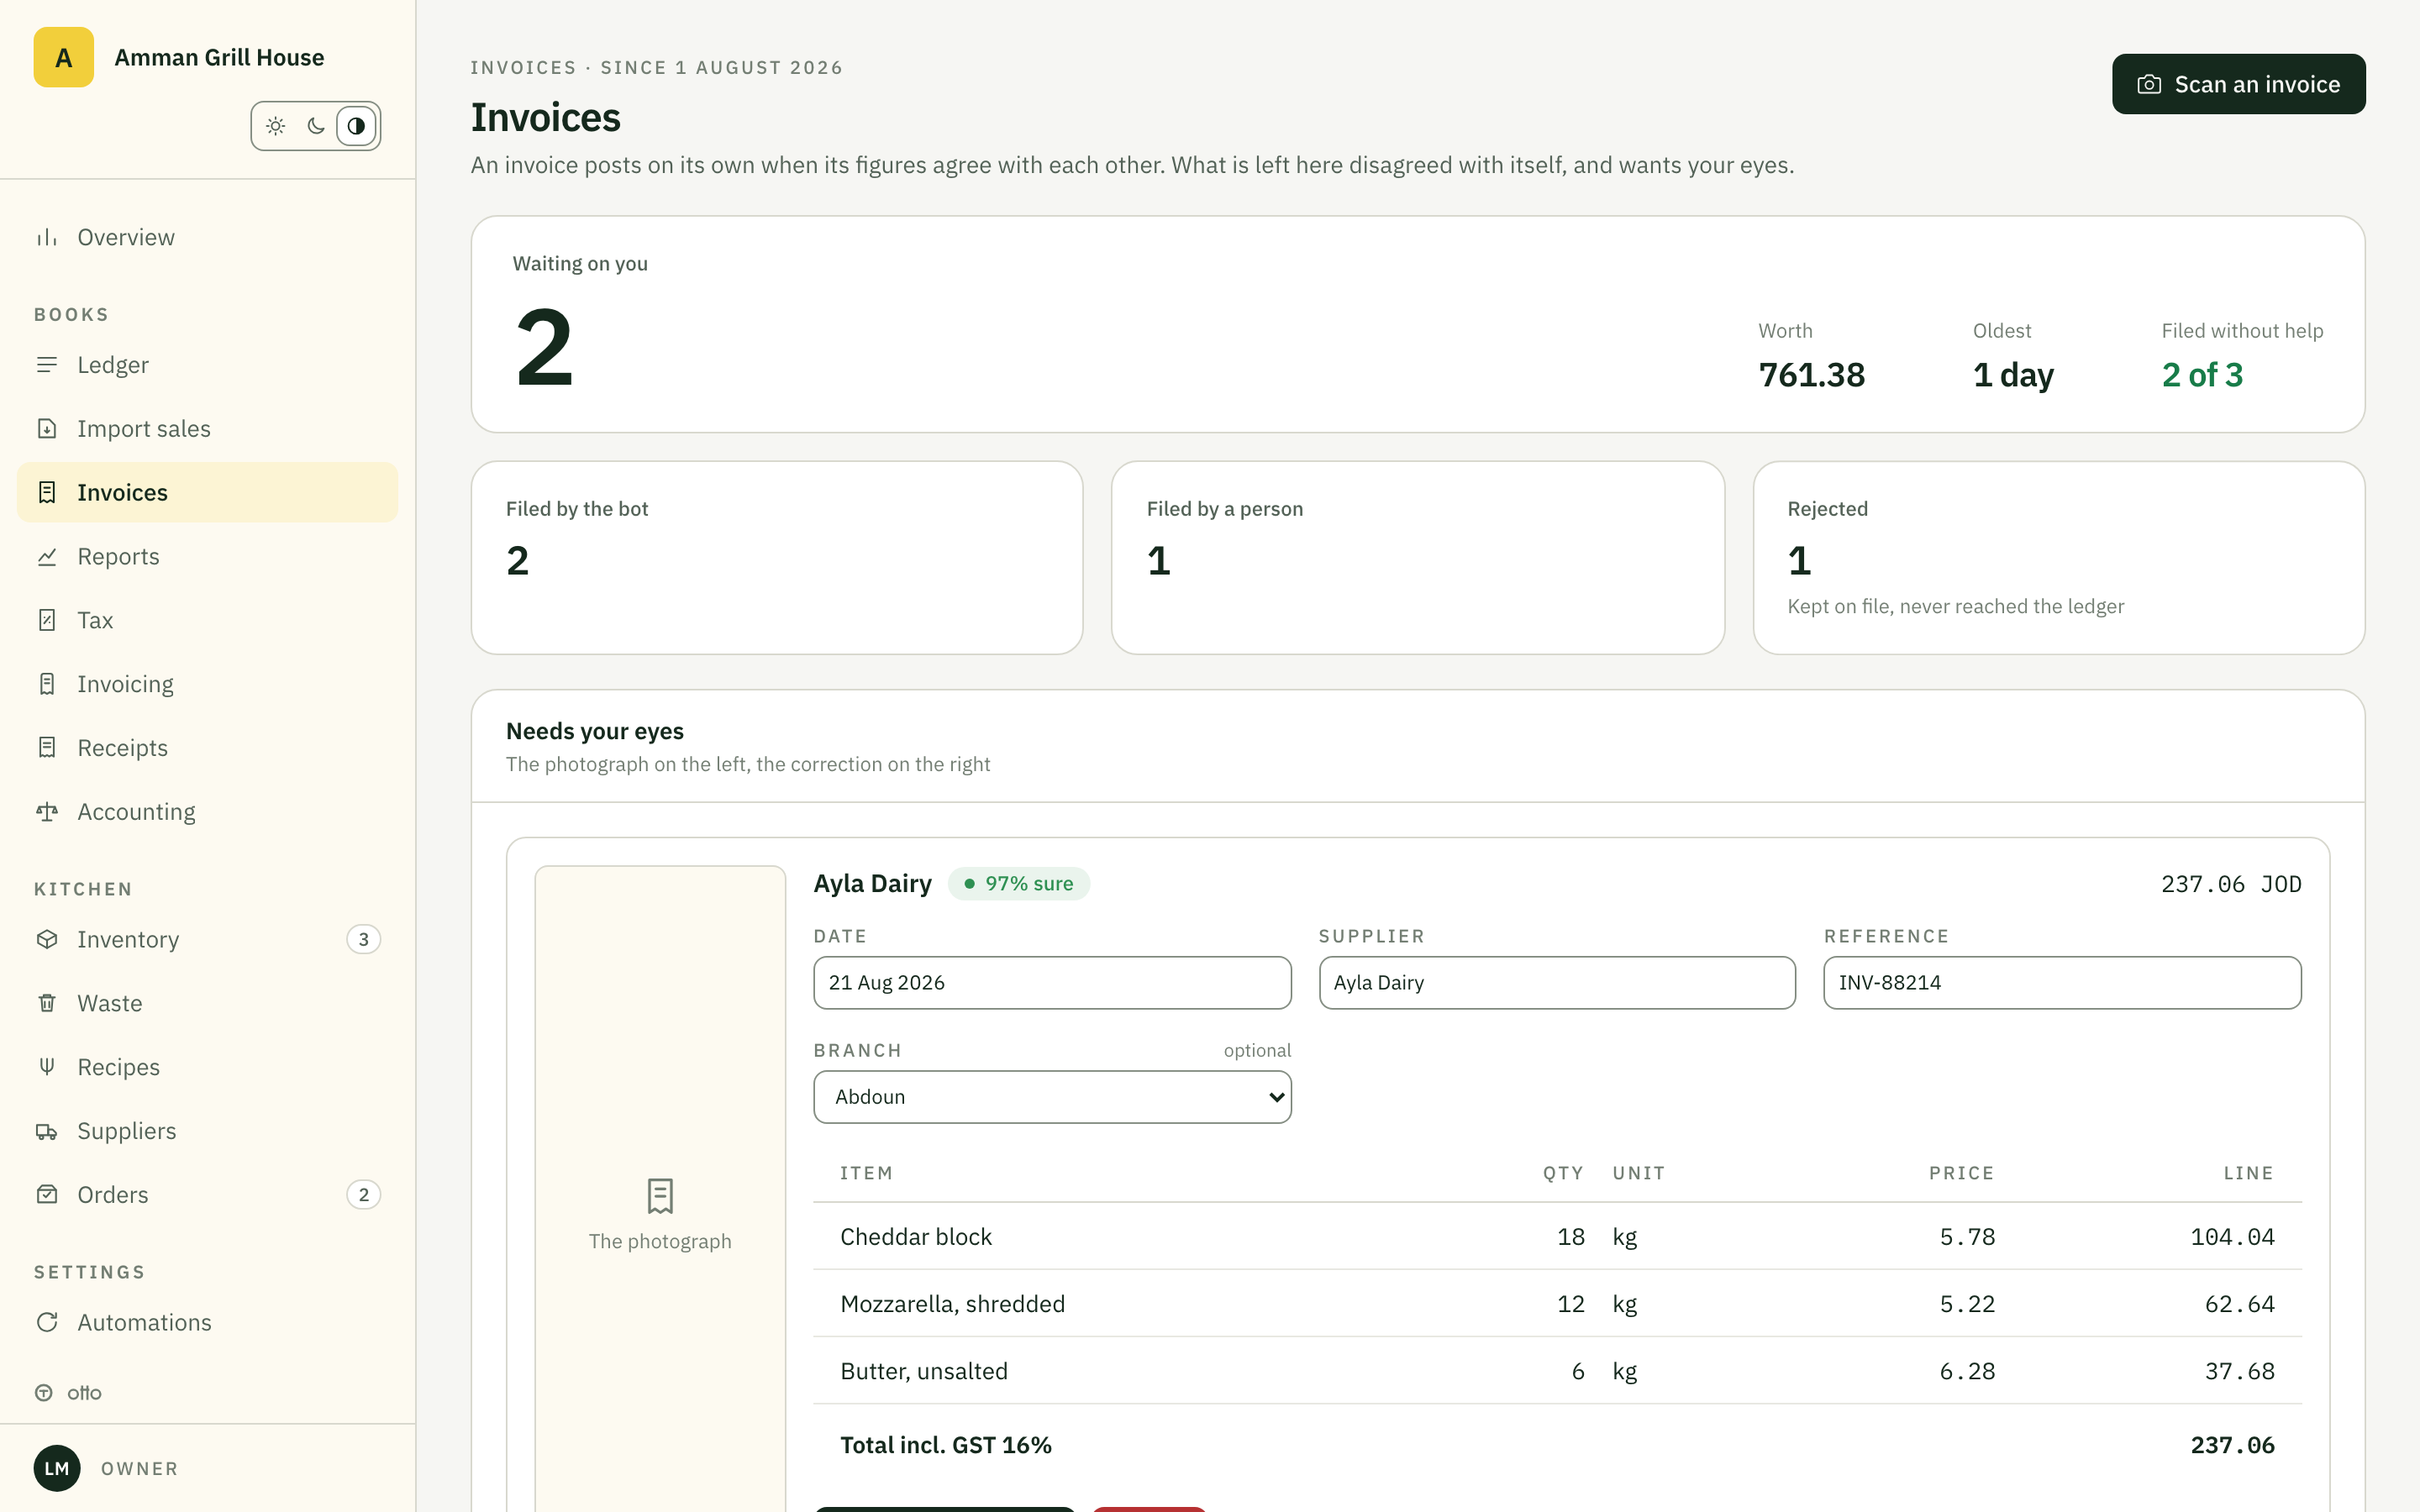The width and height of the screenshot is (2420, 1512).
Task: Click the Cheddar block item row
Action: [x=1557, y=1237]
